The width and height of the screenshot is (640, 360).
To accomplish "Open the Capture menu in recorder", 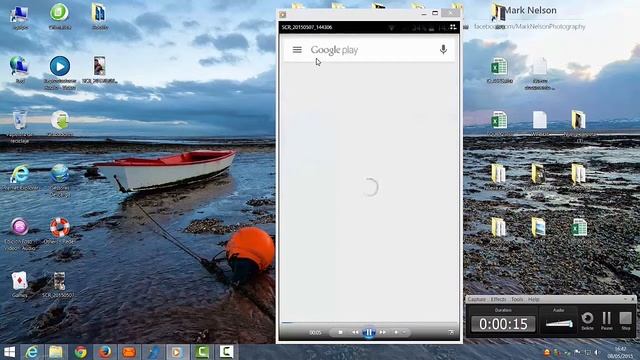I will [477, 299].
